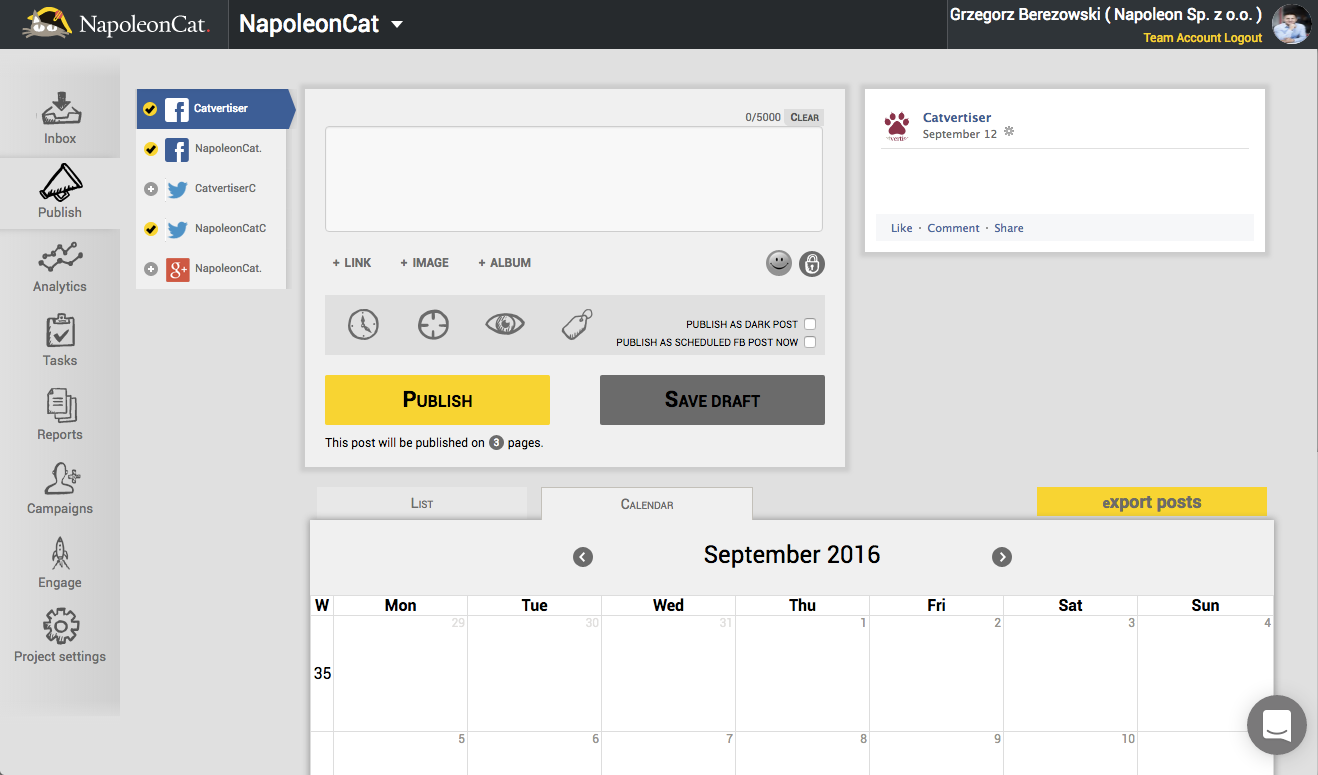1318x775 pixels.
Task: Click week number 35
Action: click(x=322, y=673)
